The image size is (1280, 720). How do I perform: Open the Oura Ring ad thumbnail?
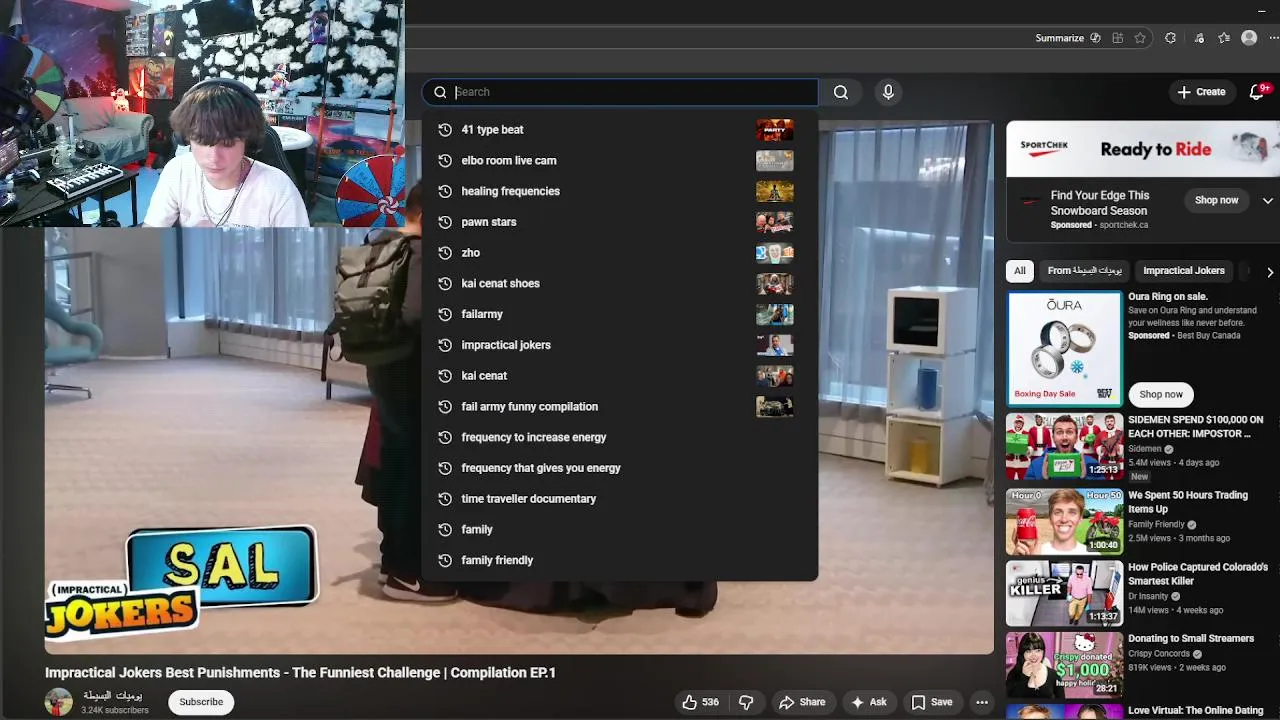coord(1064,348)
